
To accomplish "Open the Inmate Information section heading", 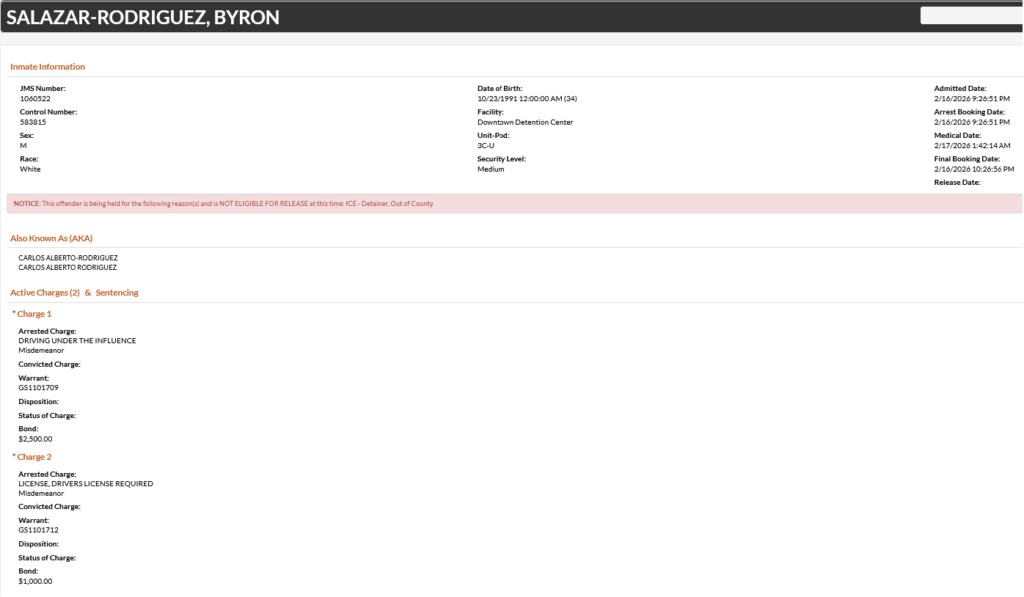I will [48, 67].
